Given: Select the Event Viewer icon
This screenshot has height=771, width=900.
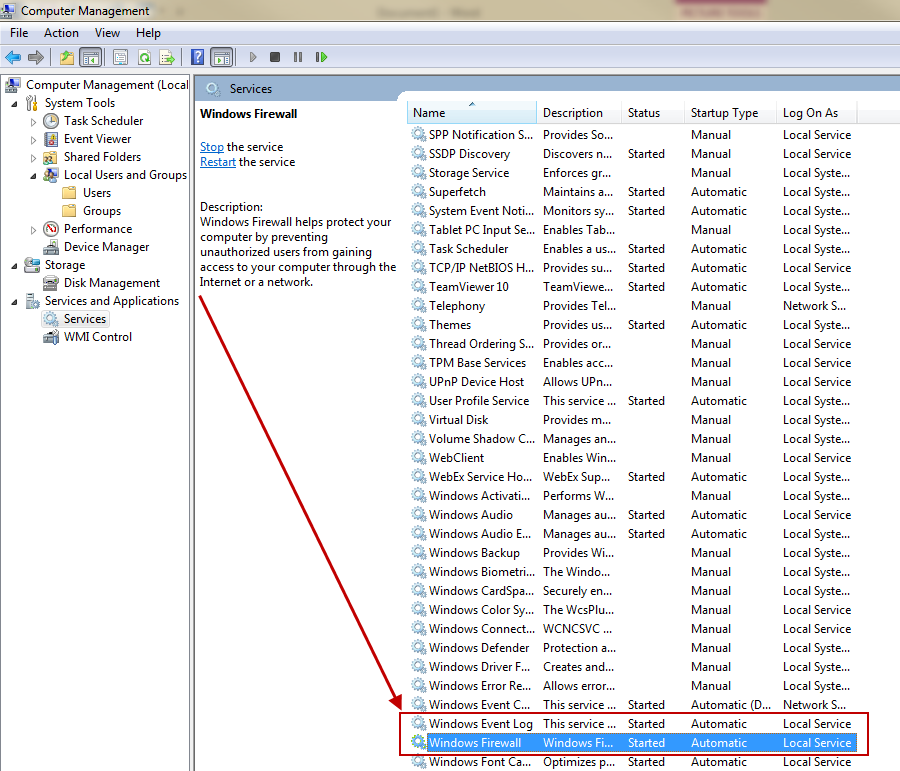Looking at the screenshot, I should click(50, 138).
